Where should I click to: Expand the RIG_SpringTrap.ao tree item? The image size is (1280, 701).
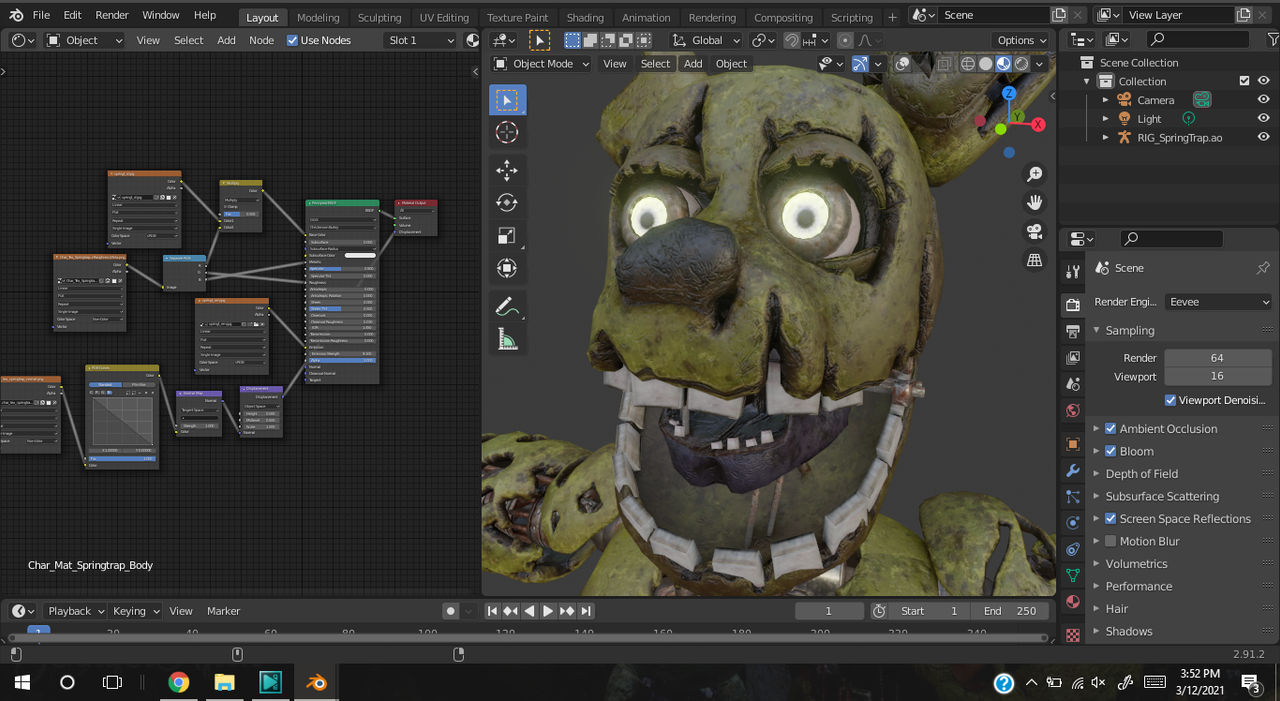point(1105,137)
